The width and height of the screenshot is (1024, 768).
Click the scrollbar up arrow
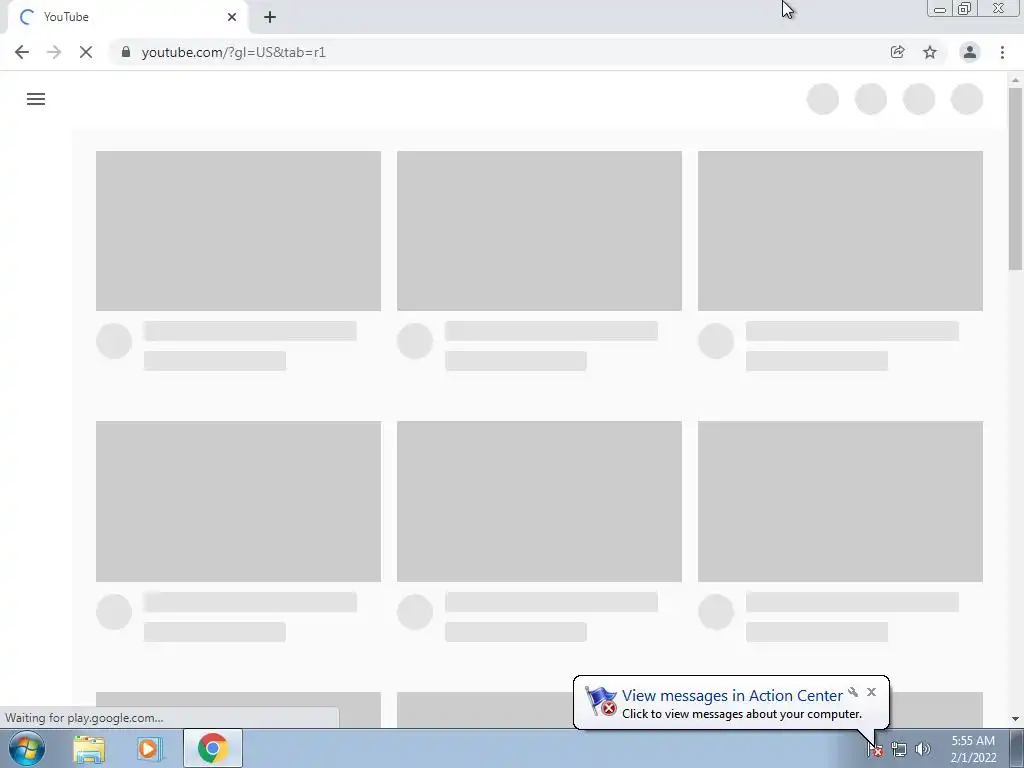click(1015, 80)
